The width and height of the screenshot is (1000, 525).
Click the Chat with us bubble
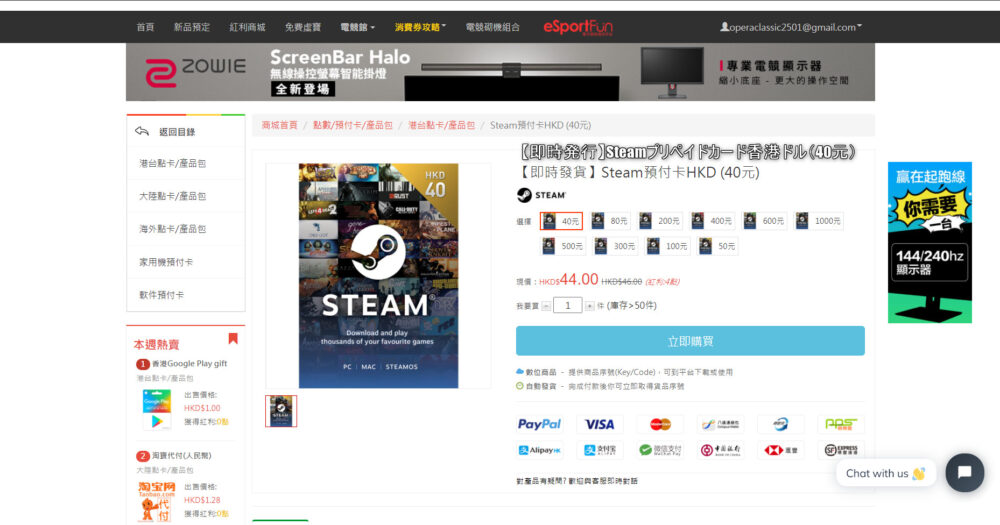[885, 473]
